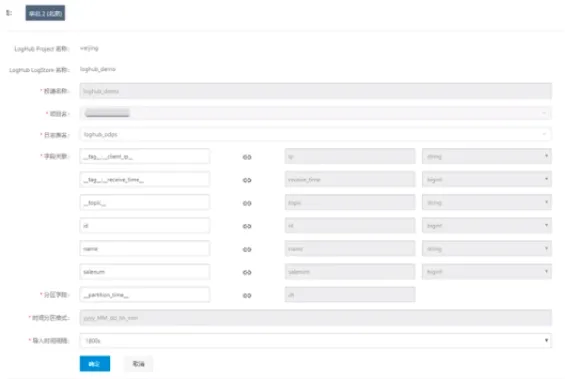565x379 pixels.
Task: Click the cancel button beside confirm
Action: 138,364
